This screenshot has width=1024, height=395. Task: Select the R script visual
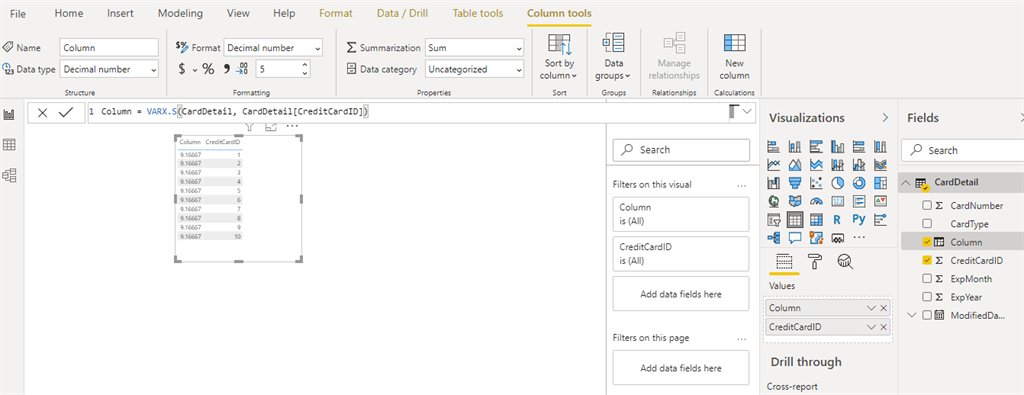click(x=838, y=219)
